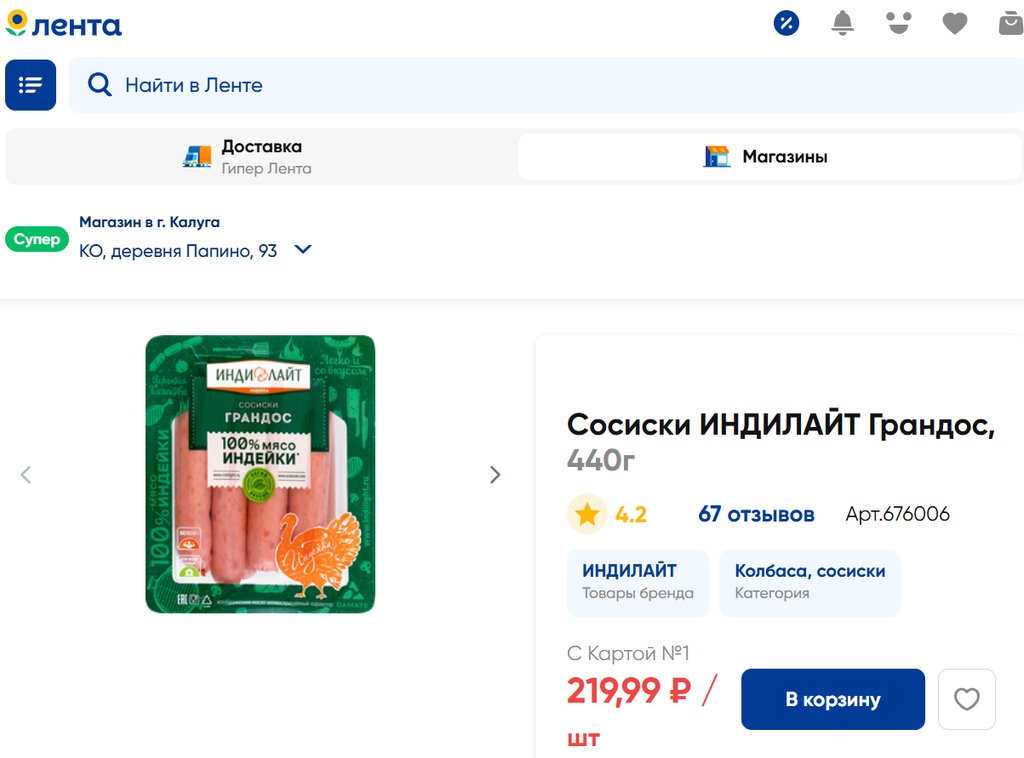Image resolution: width=1024 pixels, height=758 pixels.
Task: Expand the store address dropdown chevron
Action: click(303, 249)
